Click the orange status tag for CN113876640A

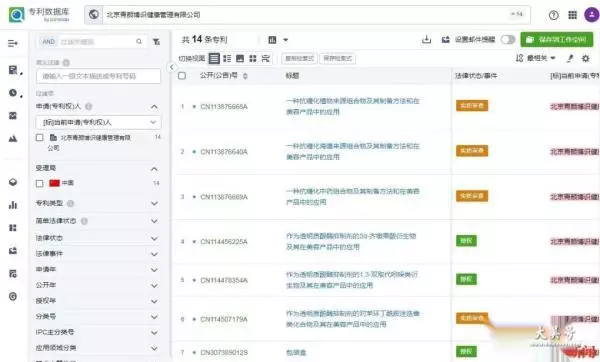coord(472,151)
